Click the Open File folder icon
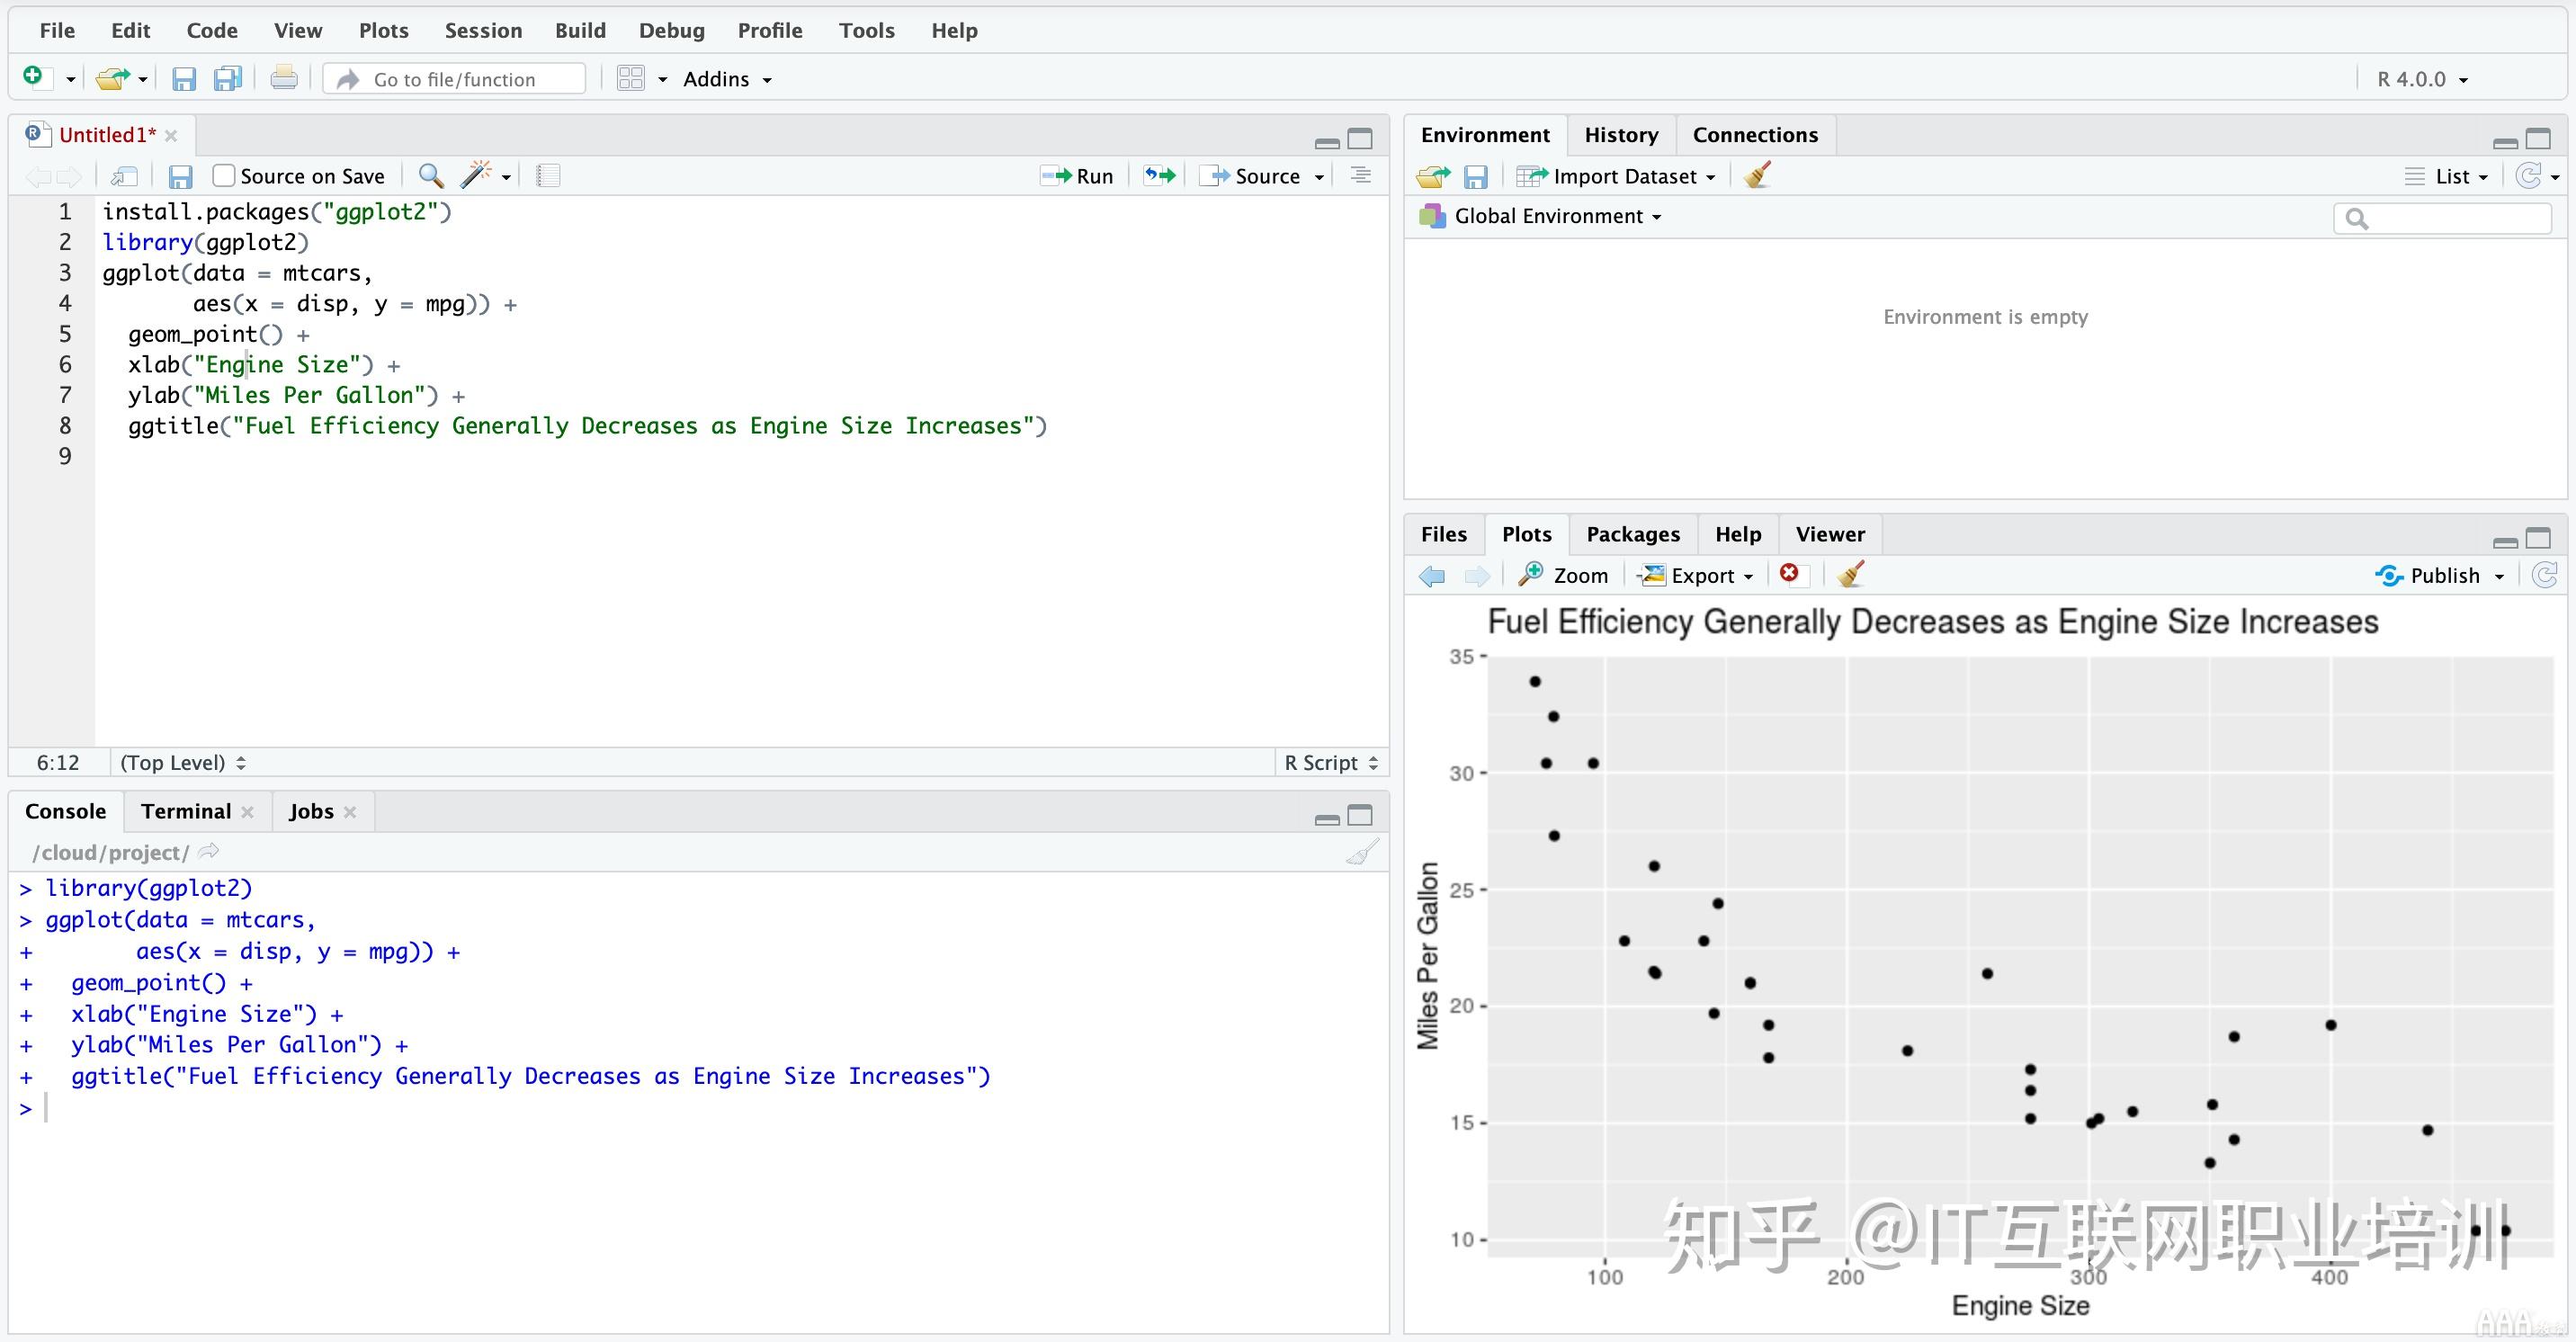This screenshot has width=2576, height=1342. (112, 78)
